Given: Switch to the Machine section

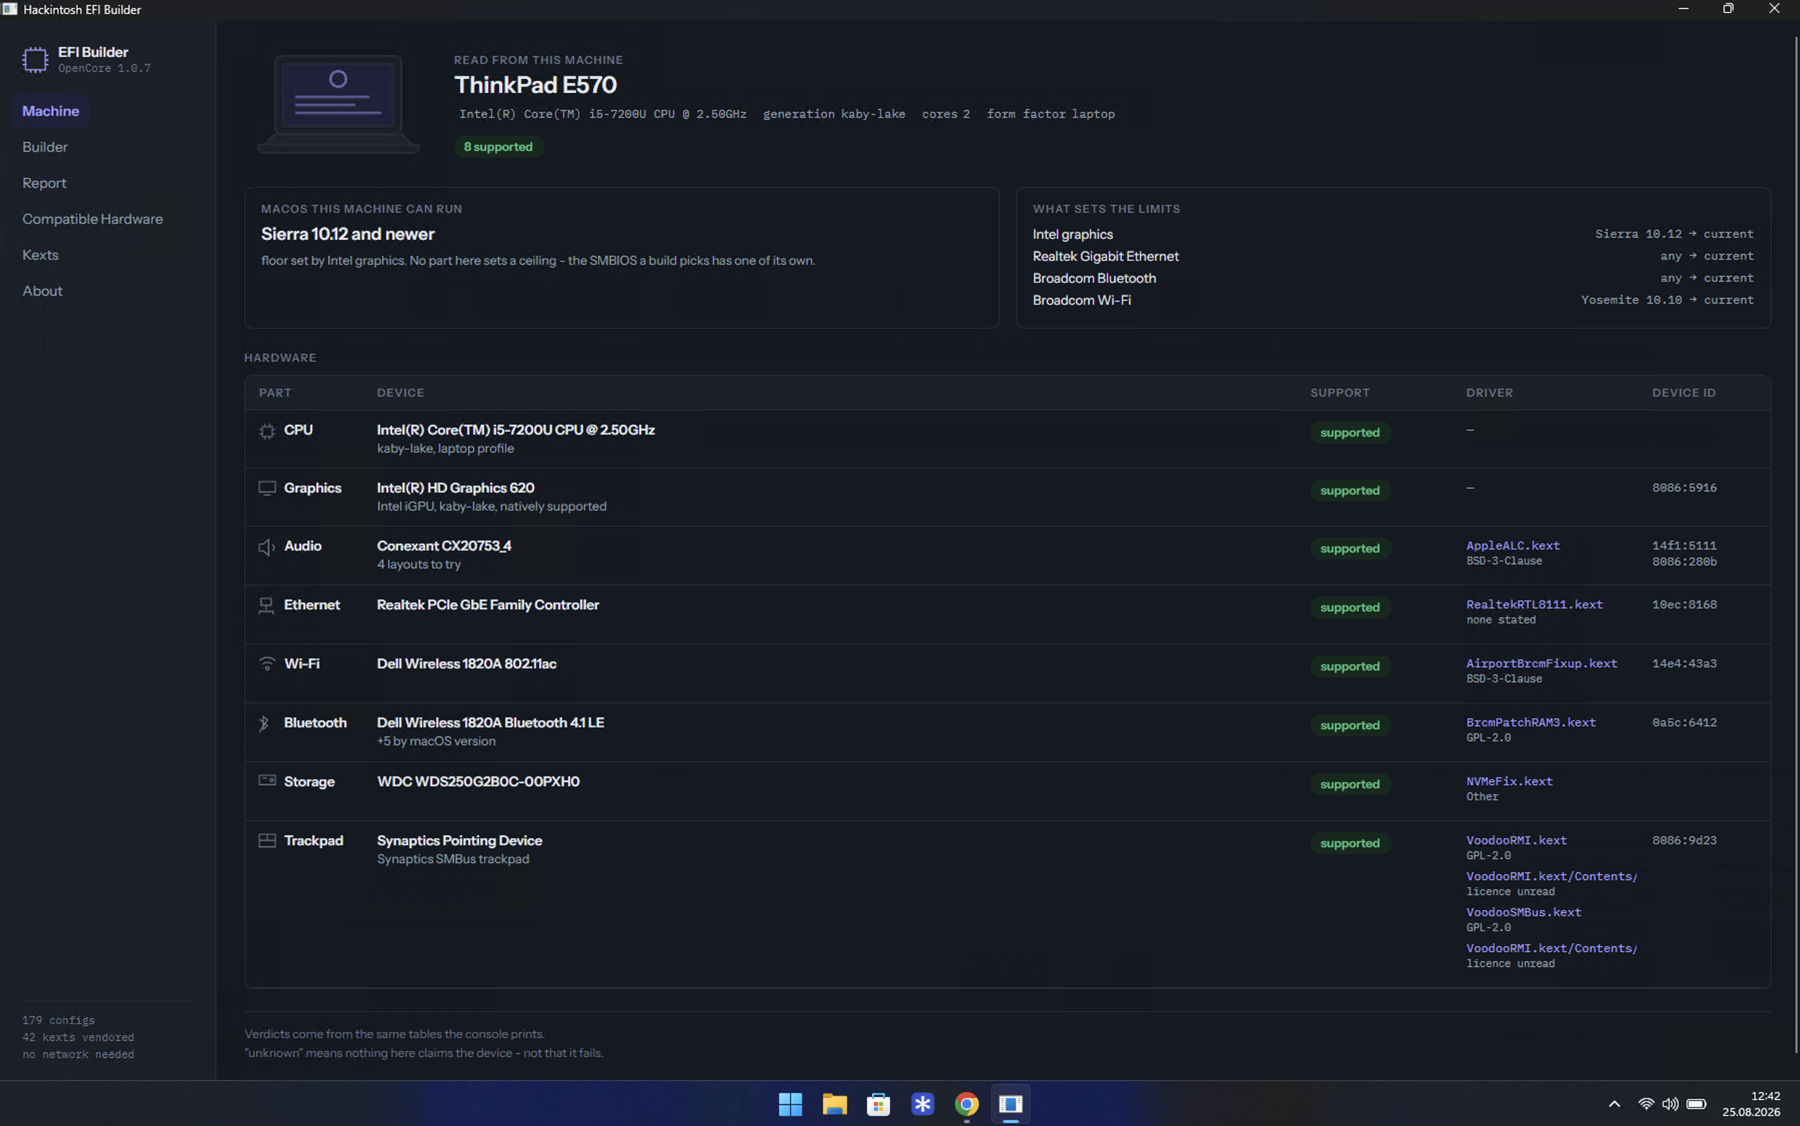Looking at the screenshot, I should pos(51,111).
